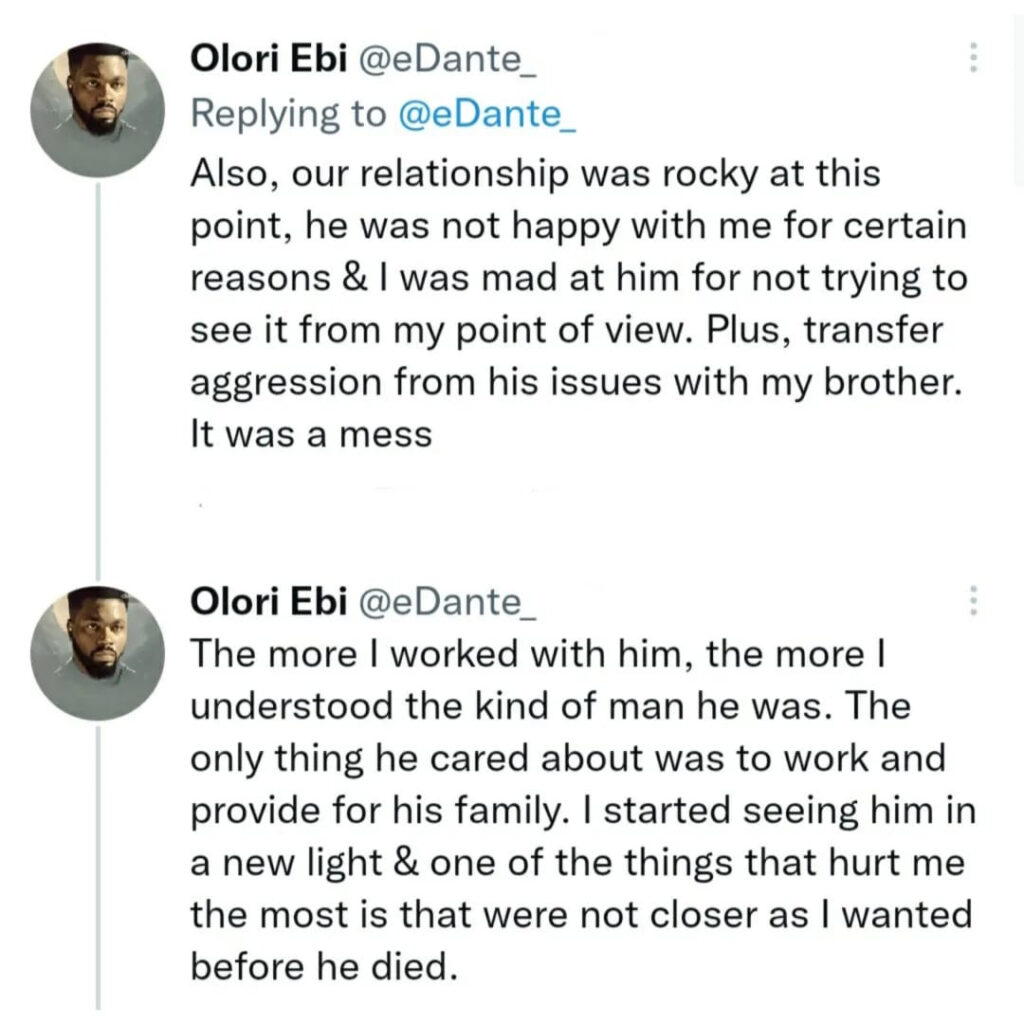The height and width of the screenshot is (1024, 1024).
Task: Click the gray @eDante_ handle in first tweet header
Action: [448, 60]
